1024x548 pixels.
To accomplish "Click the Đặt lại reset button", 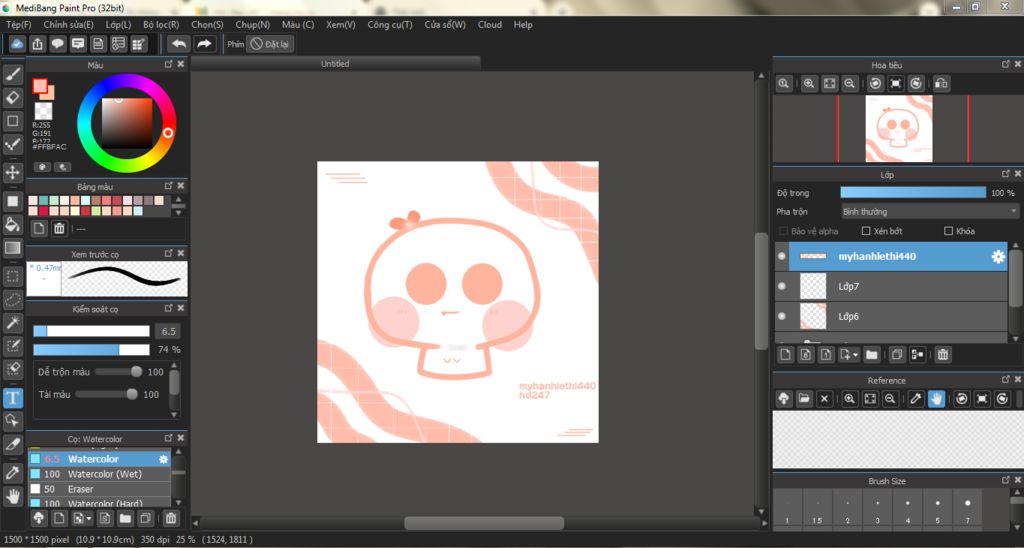I will [x=270, y=44].
